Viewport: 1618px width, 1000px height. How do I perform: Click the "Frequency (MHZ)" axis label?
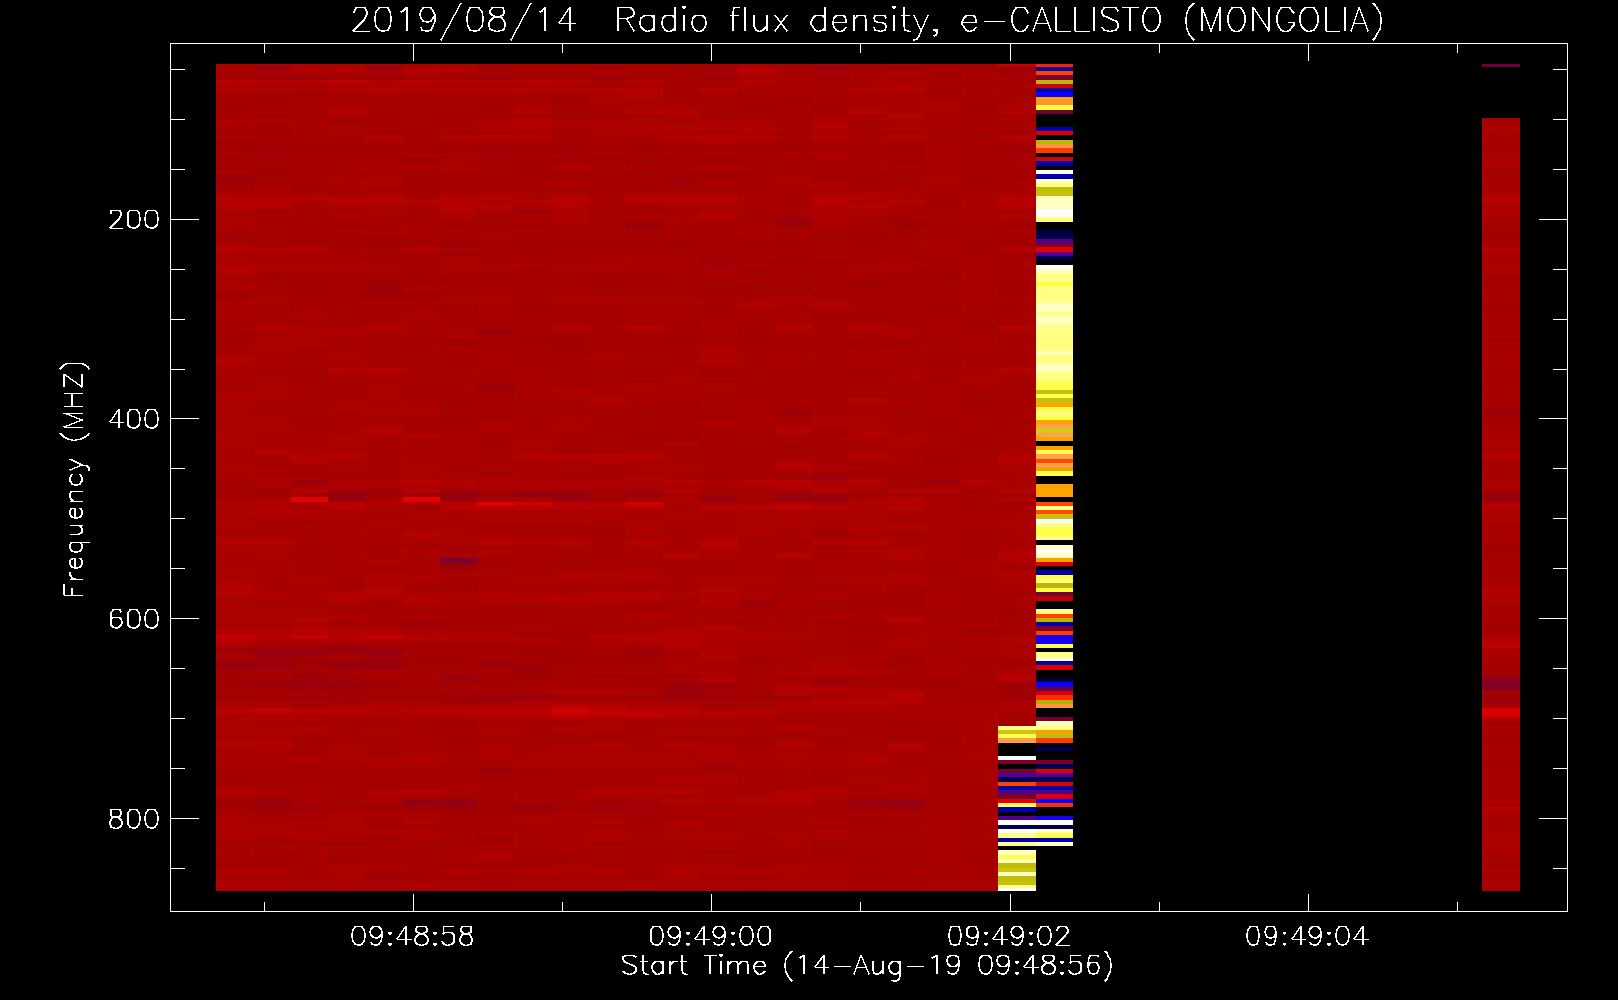[75, 480]
